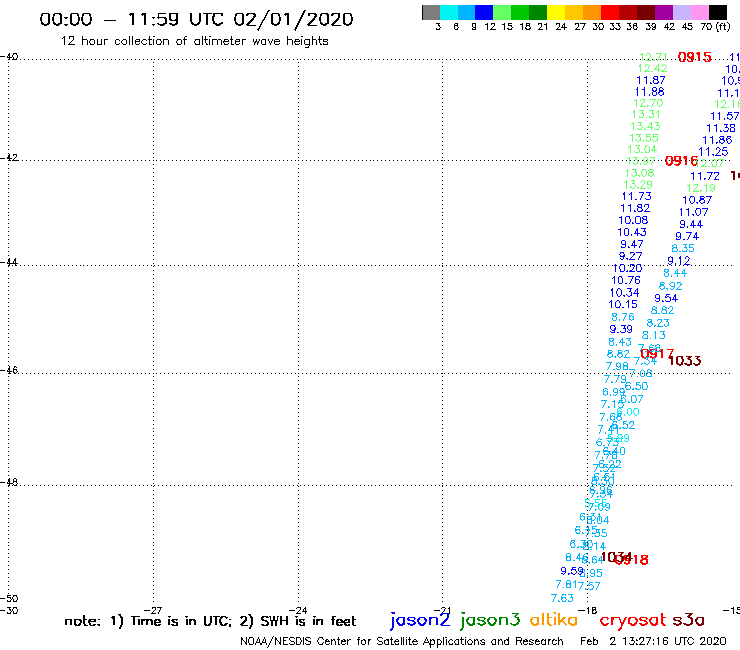
Task: Click the wave height value 9.59
Action: click(572, 571)
